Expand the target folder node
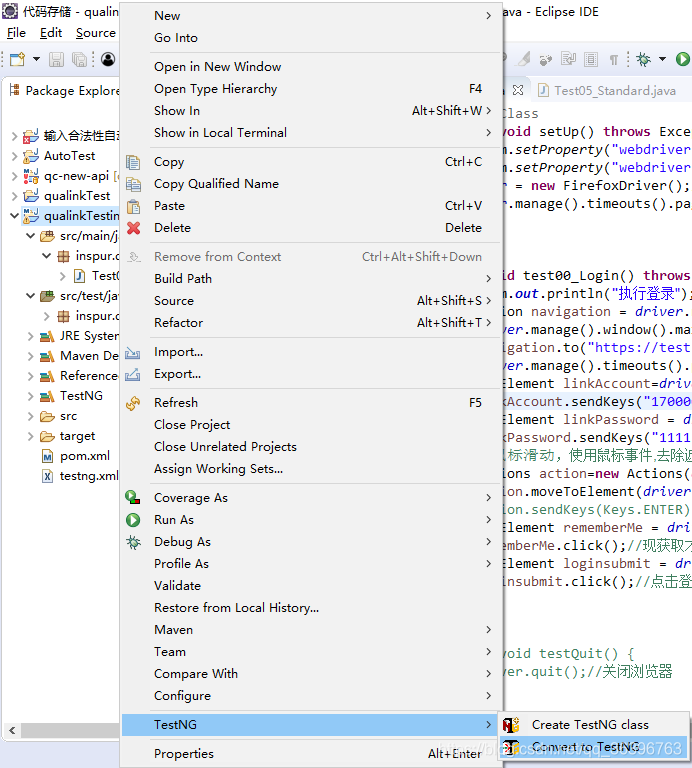 pos(30,436)
